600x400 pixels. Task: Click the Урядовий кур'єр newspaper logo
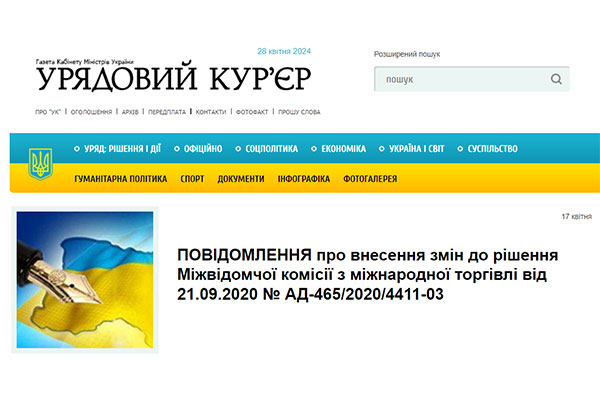[x=173, y=78]
